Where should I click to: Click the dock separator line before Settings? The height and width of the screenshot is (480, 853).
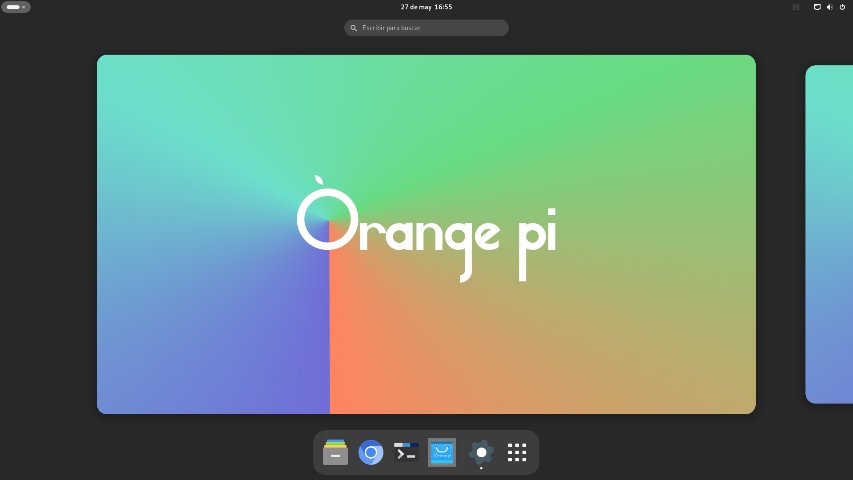(462, 452)
